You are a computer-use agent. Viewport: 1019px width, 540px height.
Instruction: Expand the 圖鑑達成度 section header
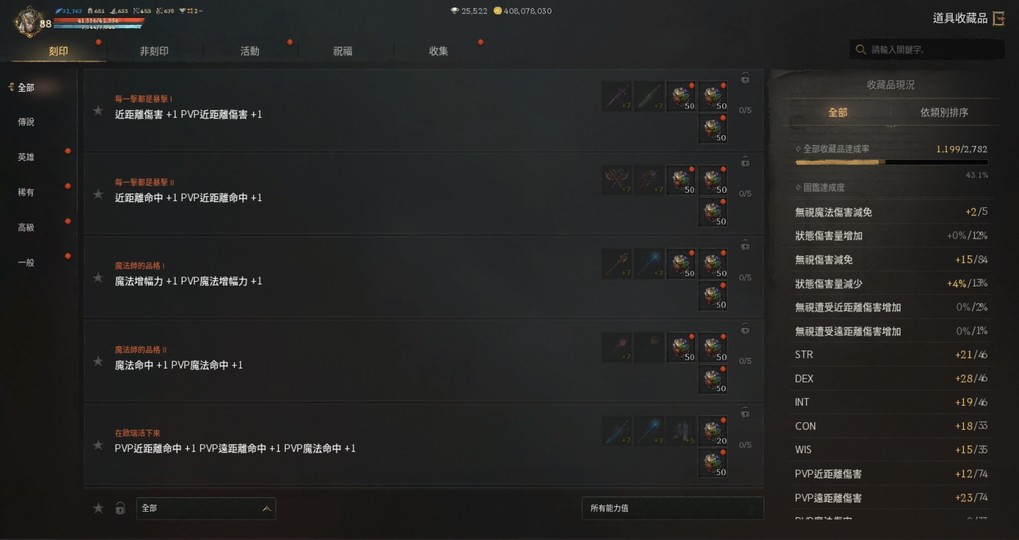(819, 187)
